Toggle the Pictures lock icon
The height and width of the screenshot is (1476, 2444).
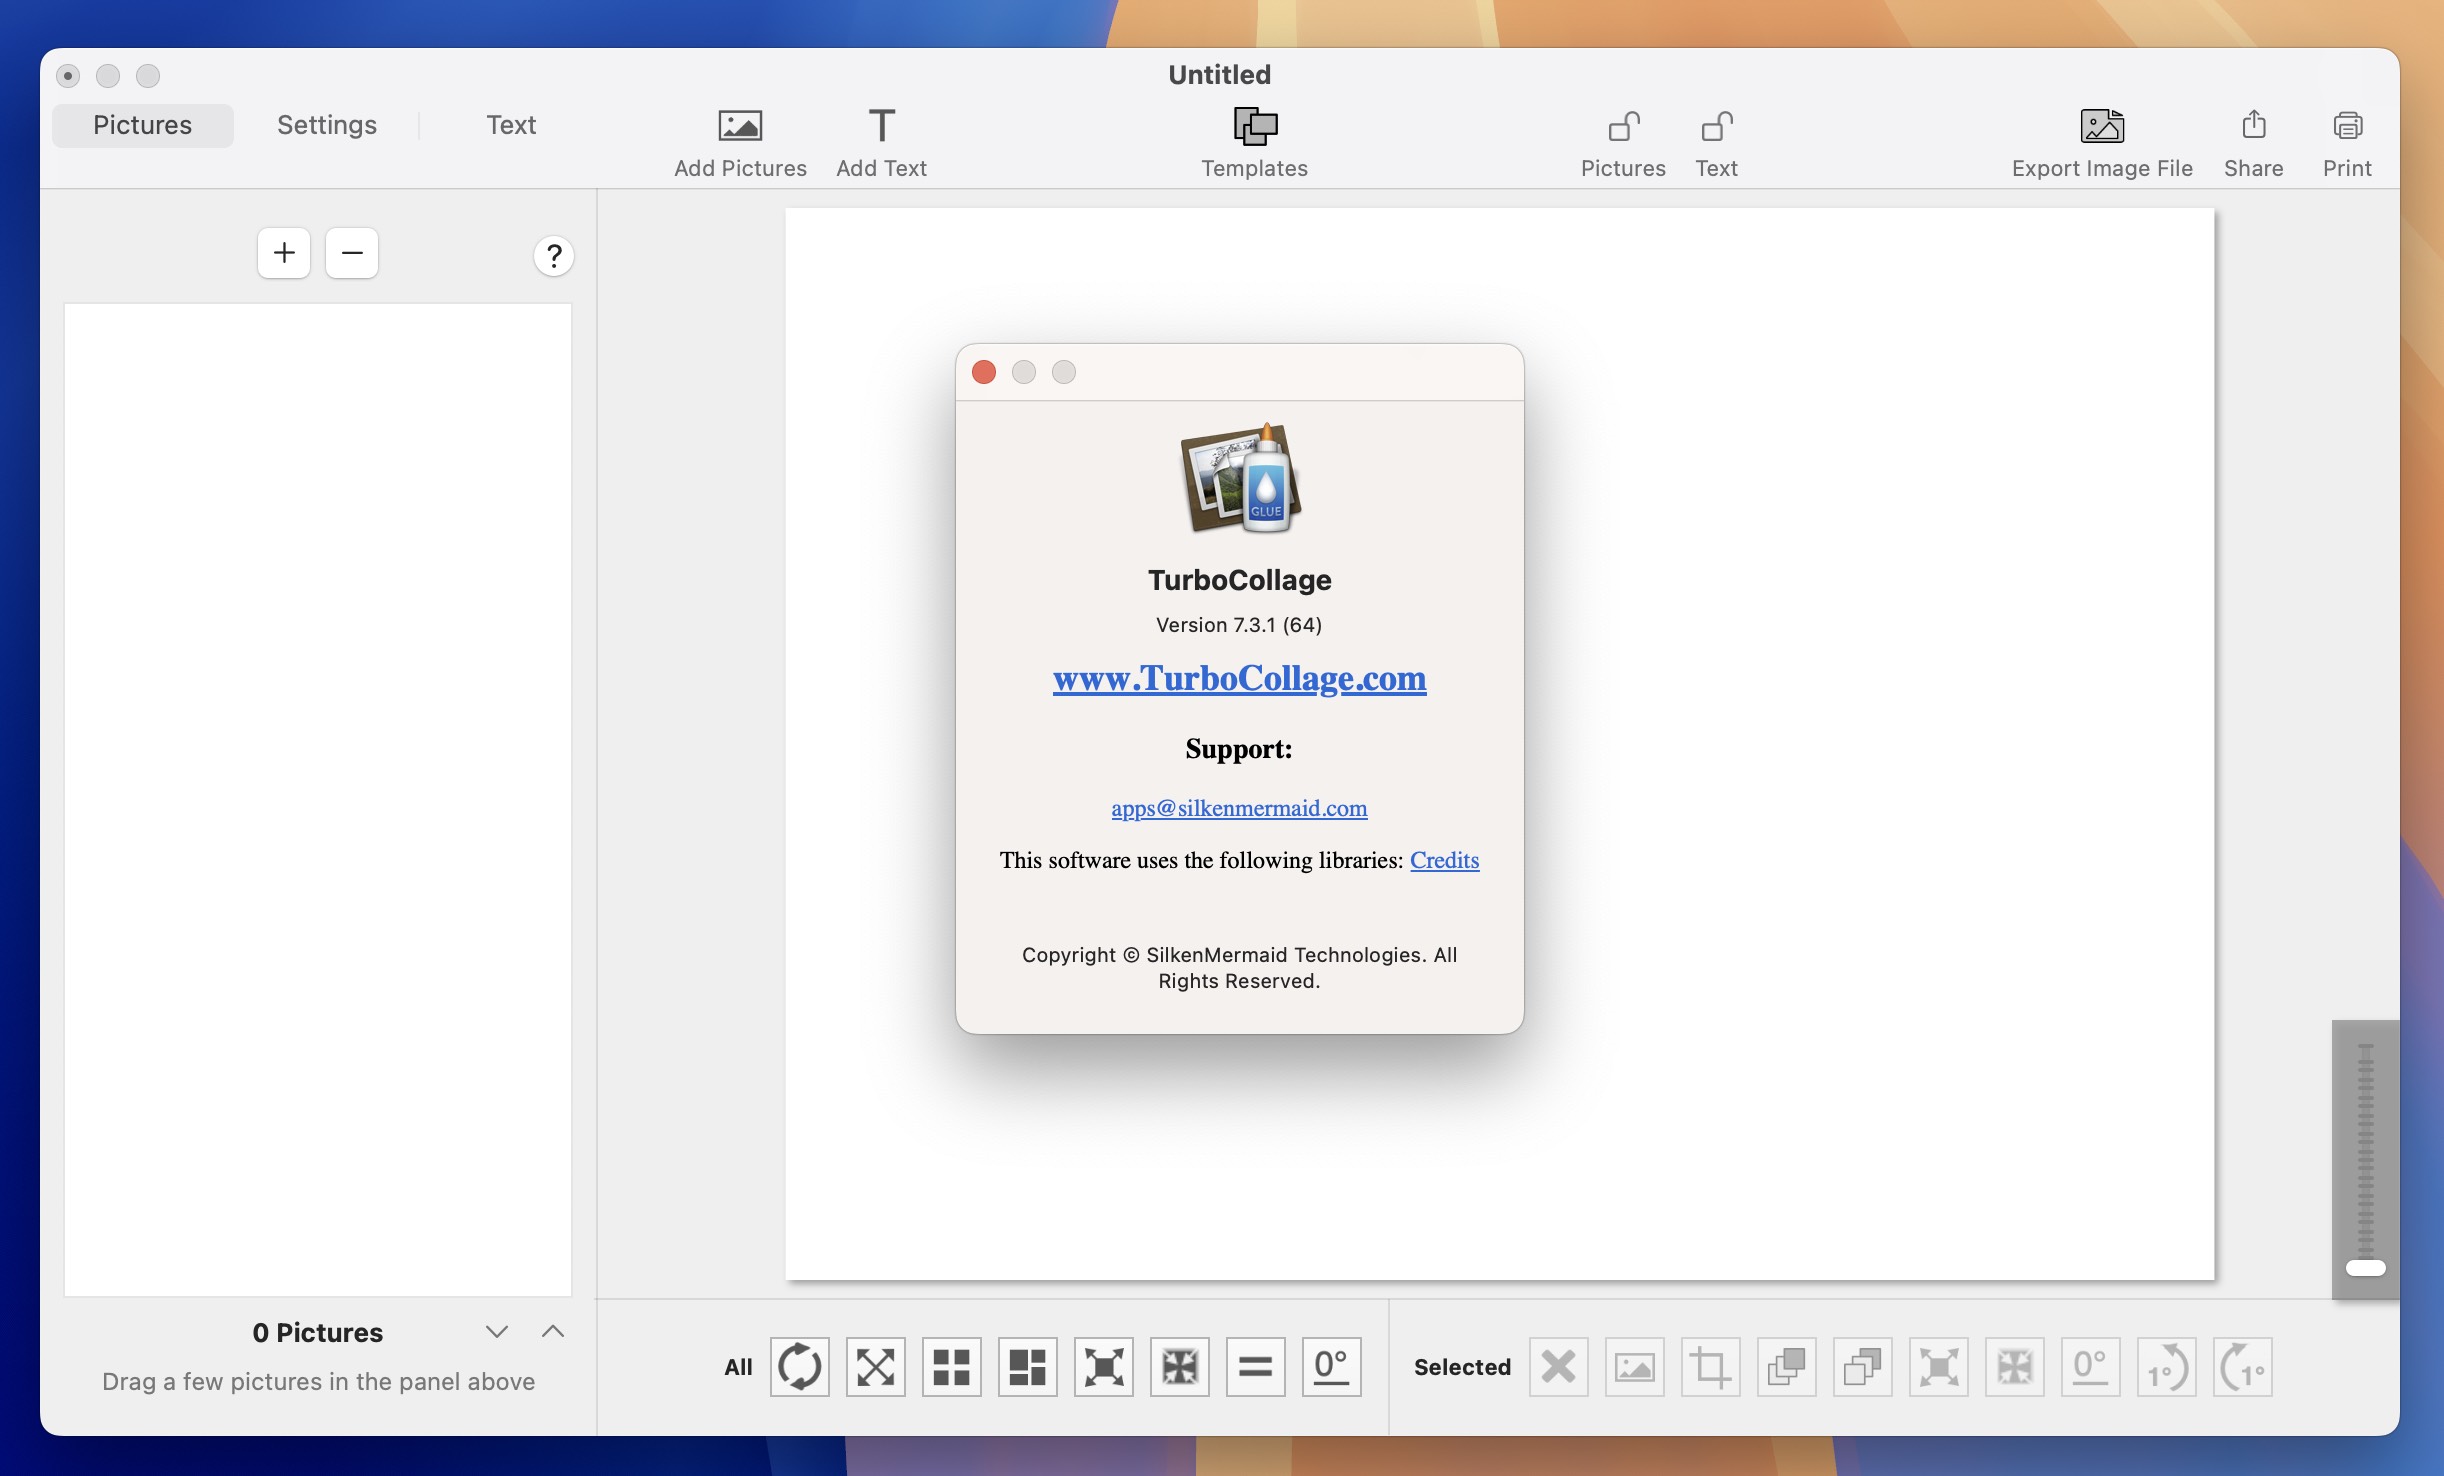click(1623, 126)
